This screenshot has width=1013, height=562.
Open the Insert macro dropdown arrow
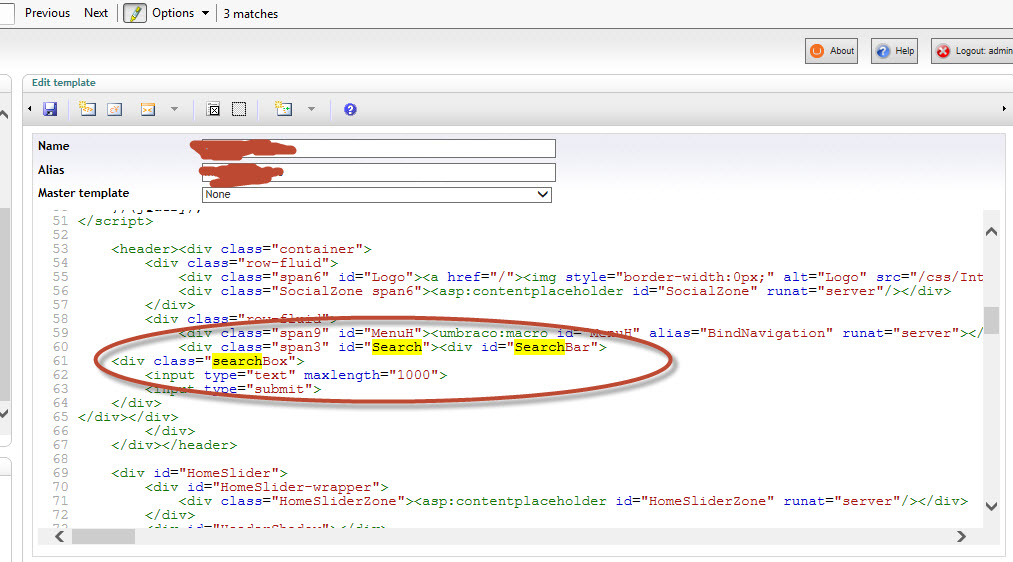point(174,109)
